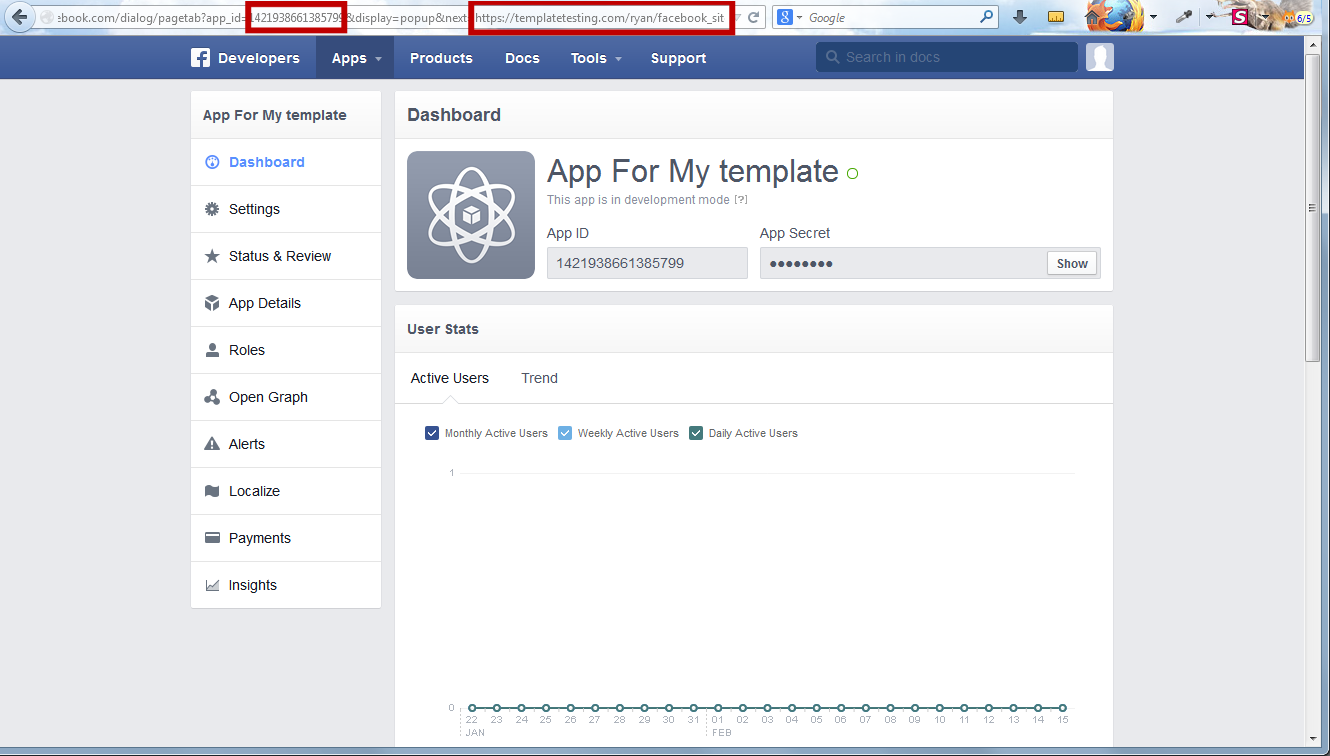The height and width of the screenshot is (756, 1330).
Task: Click the browser back arrow button
Action: click(x=19, y=17)
